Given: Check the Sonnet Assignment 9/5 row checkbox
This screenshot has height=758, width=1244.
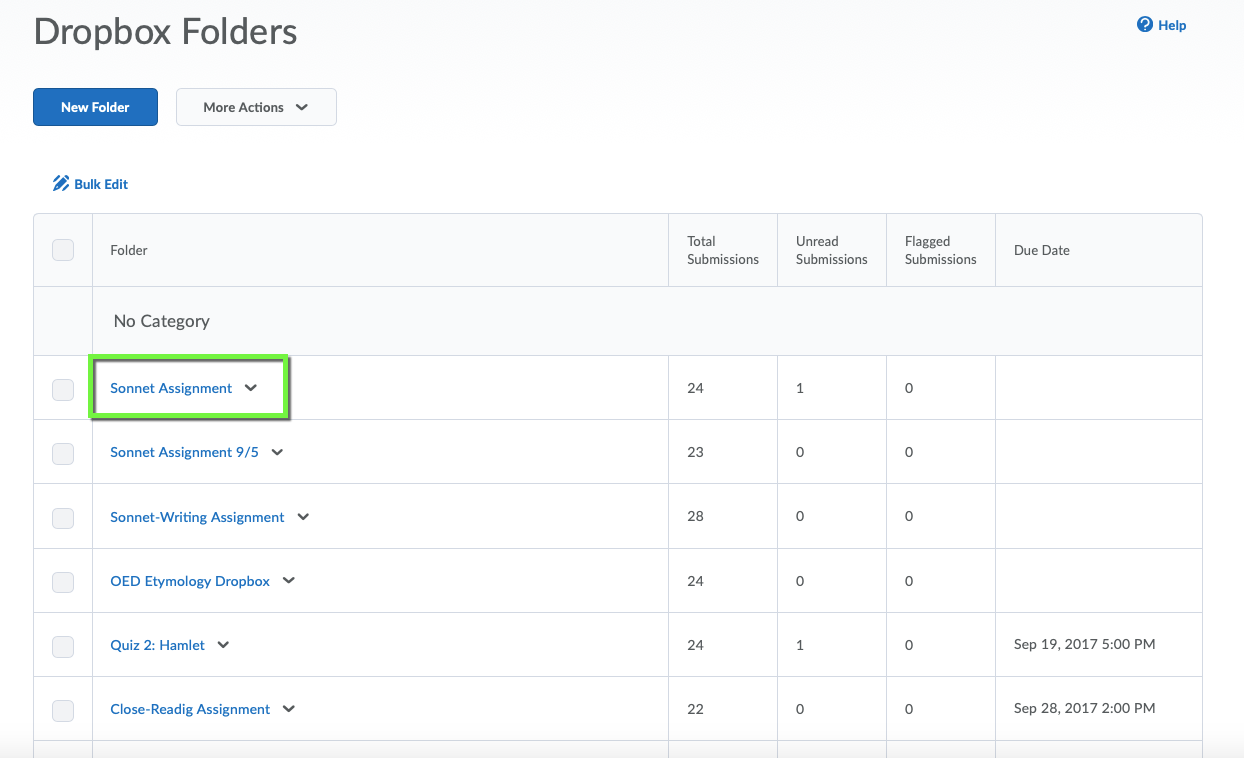Looking at the screenshot, I should coord(63,453).
